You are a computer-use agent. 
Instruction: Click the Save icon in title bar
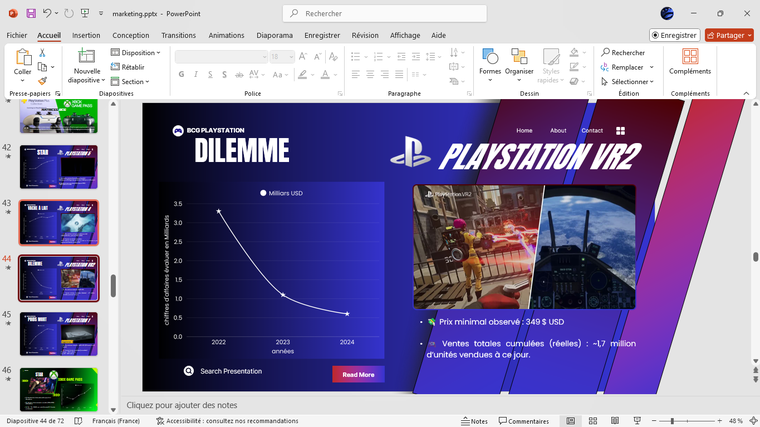(31, 13)
